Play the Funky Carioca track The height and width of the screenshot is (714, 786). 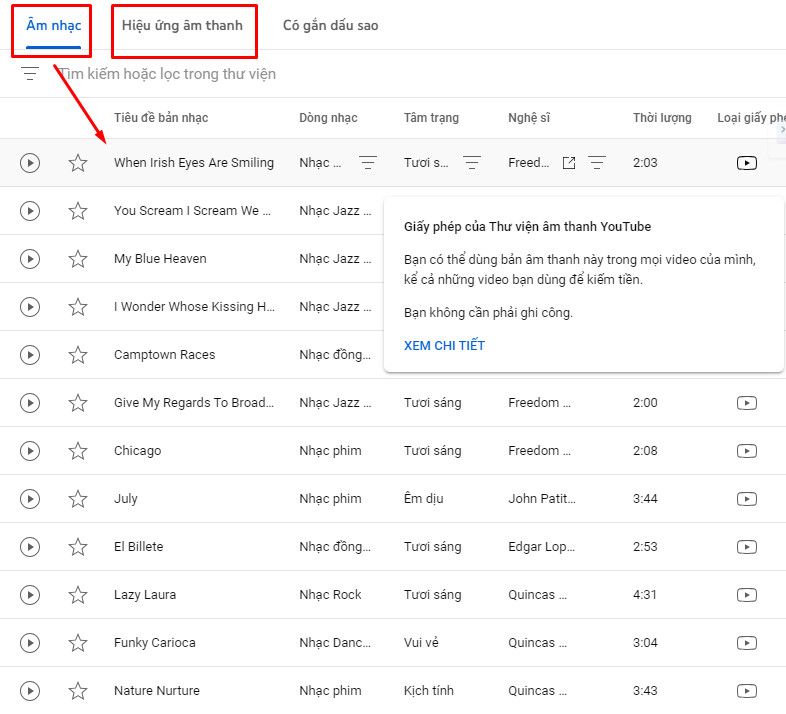(30, 643)
